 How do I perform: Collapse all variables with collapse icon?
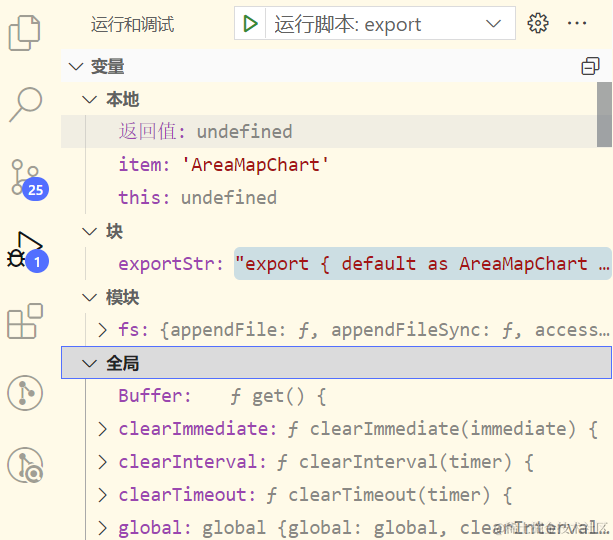tap(590, 66)
